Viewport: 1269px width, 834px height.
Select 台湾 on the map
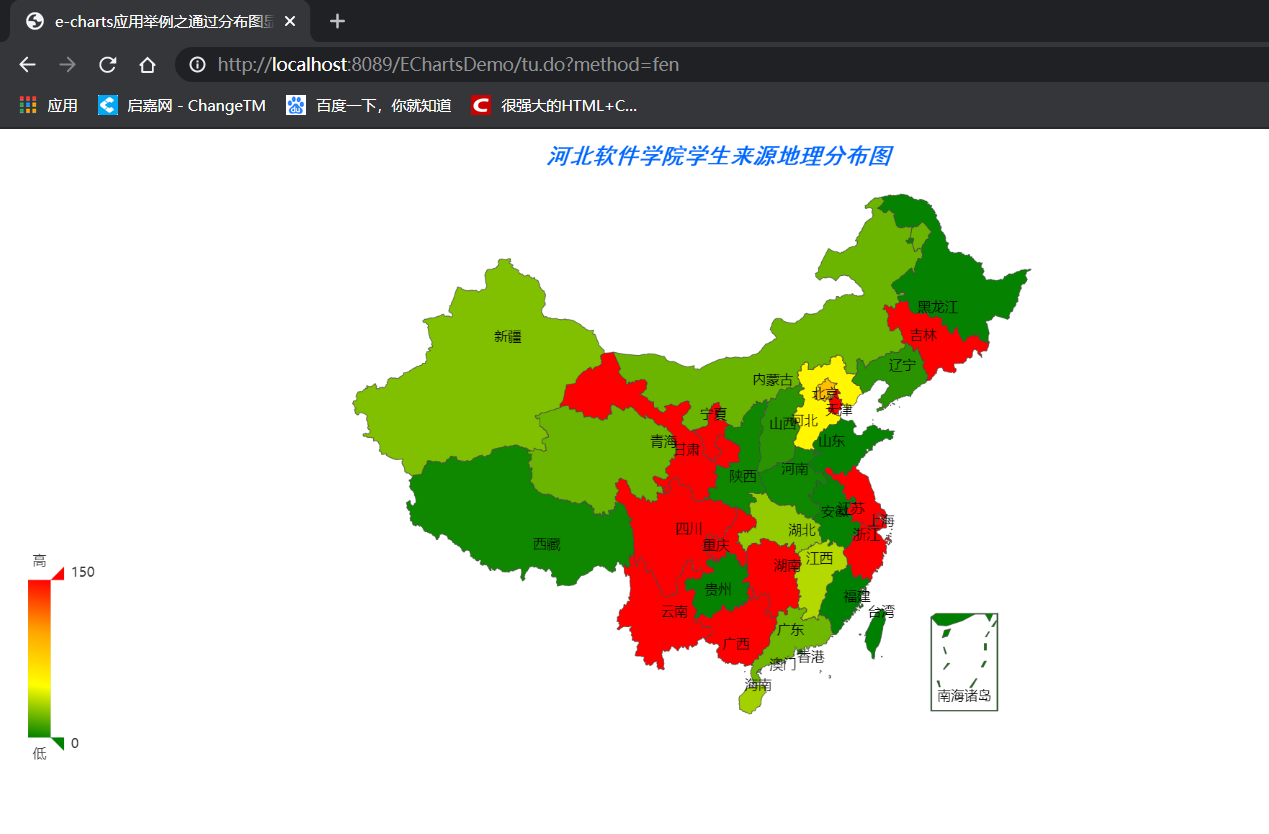pyautogui.click(x=876, y=630)
